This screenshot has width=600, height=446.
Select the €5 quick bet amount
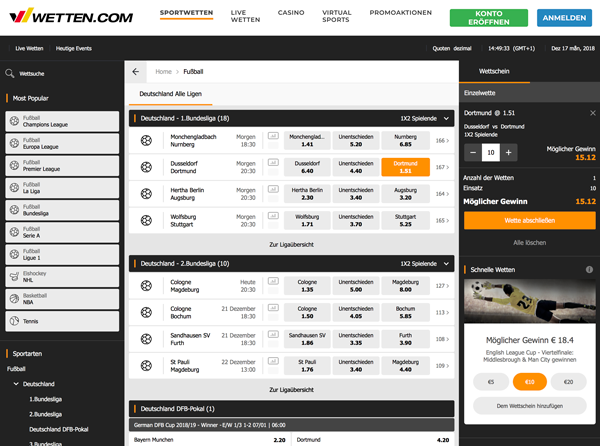coord(491,382)
